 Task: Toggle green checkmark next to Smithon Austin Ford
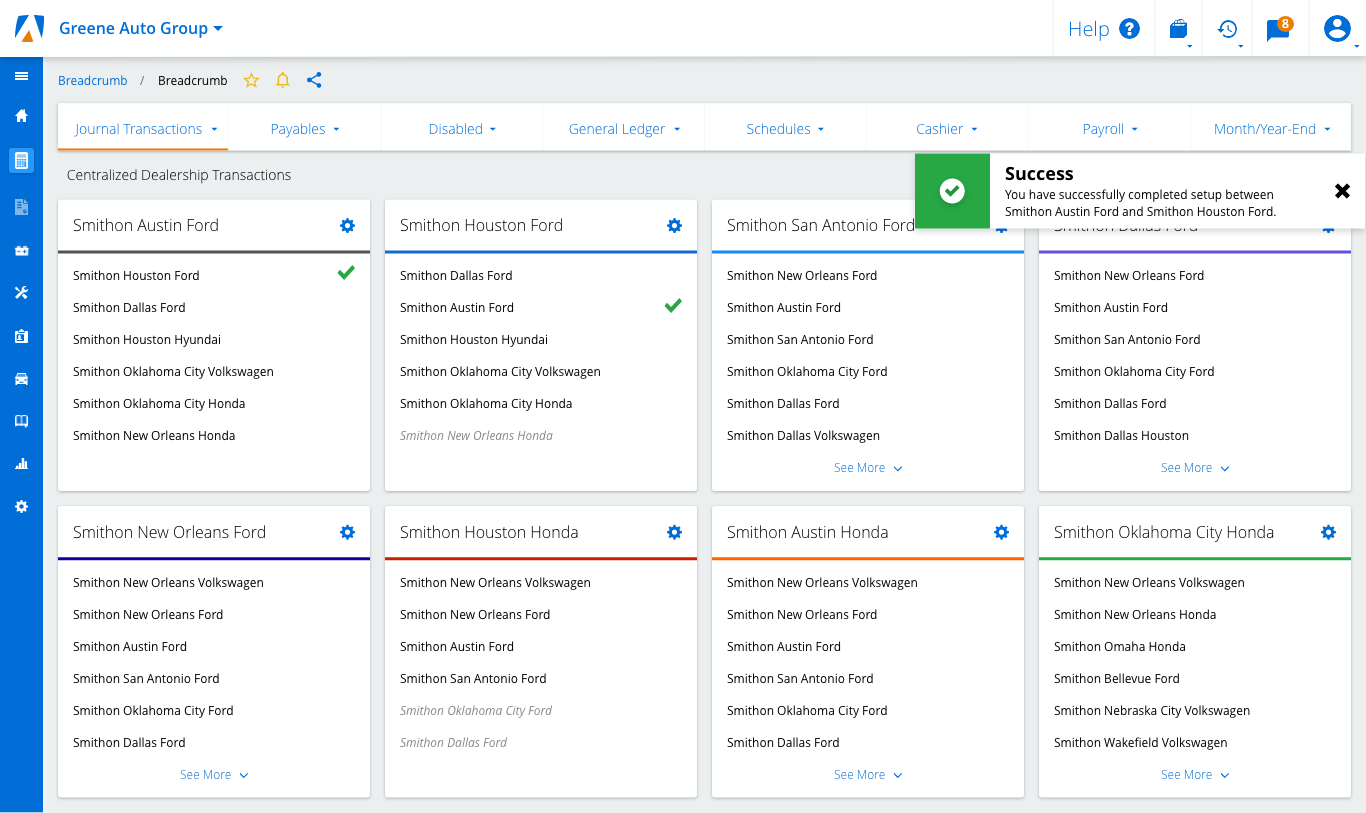pos(673,305)
